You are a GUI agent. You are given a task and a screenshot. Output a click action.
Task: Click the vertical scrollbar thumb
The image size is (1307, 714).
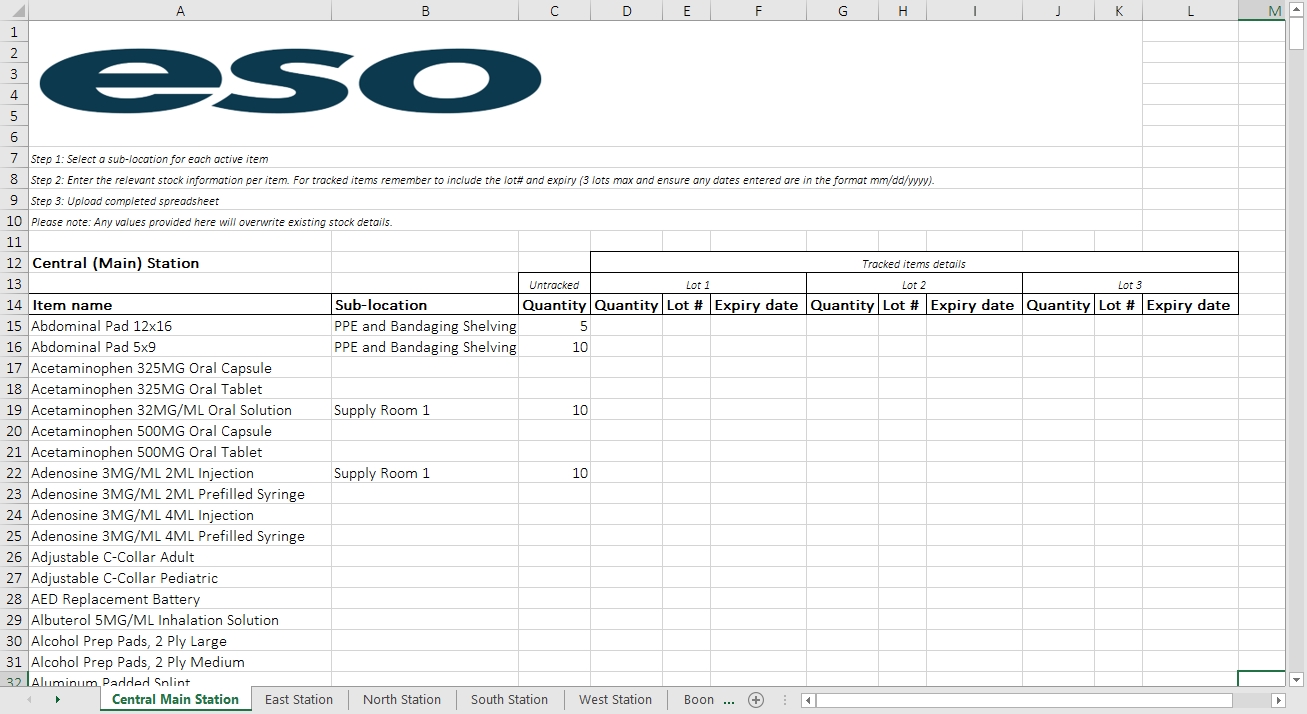pyautogui.click(x=1297, y=35)
